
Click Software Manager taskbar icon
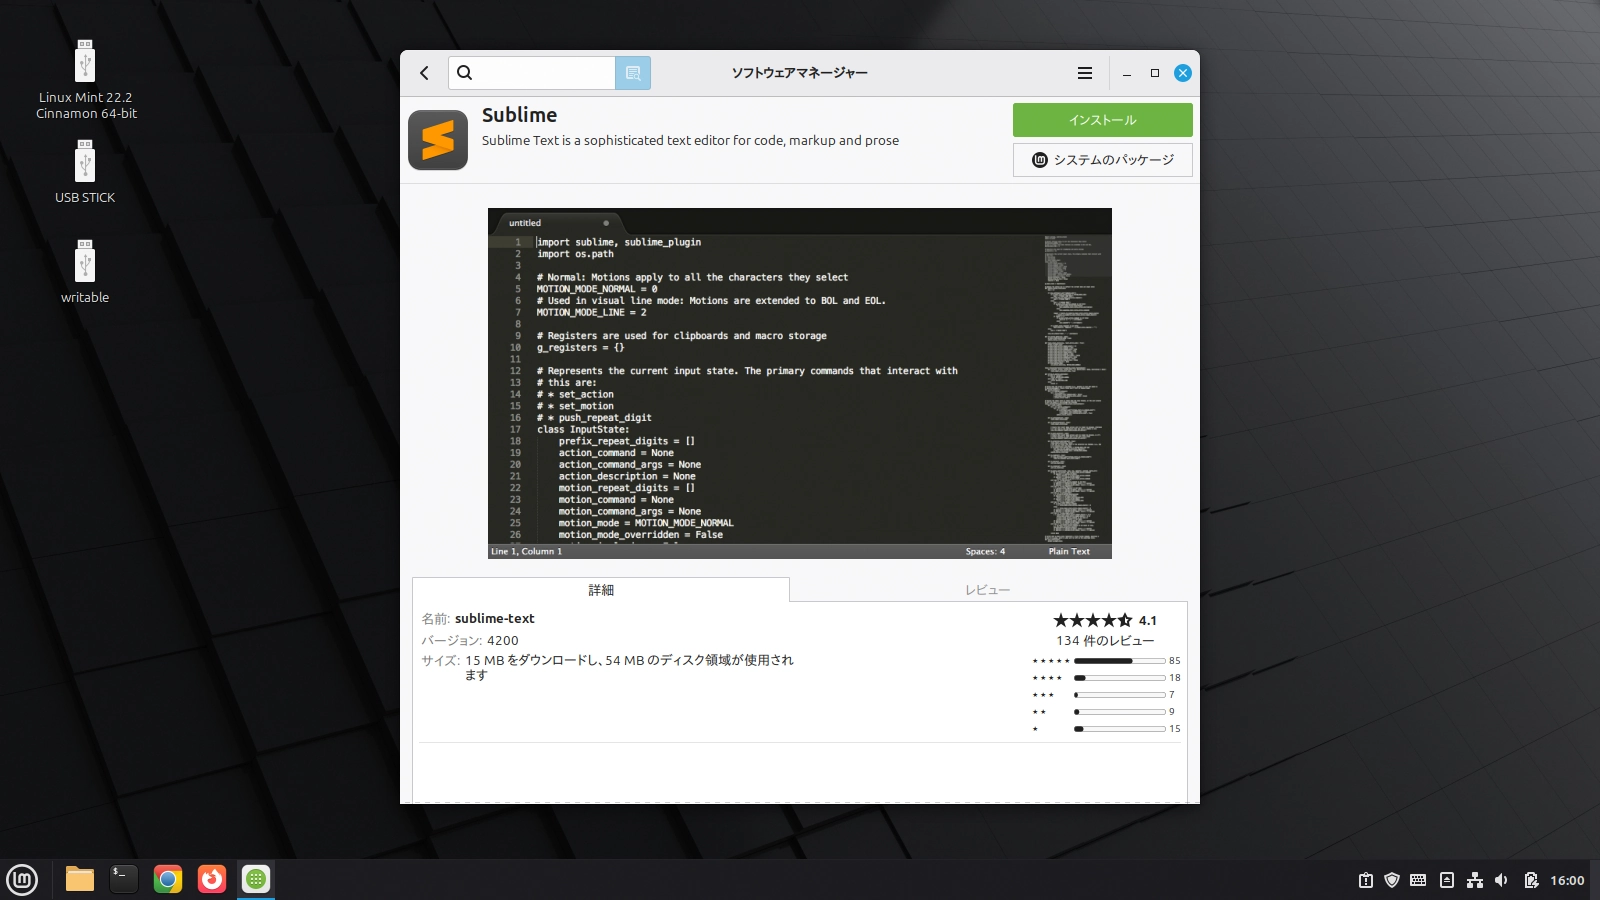[x=256, y=880]
